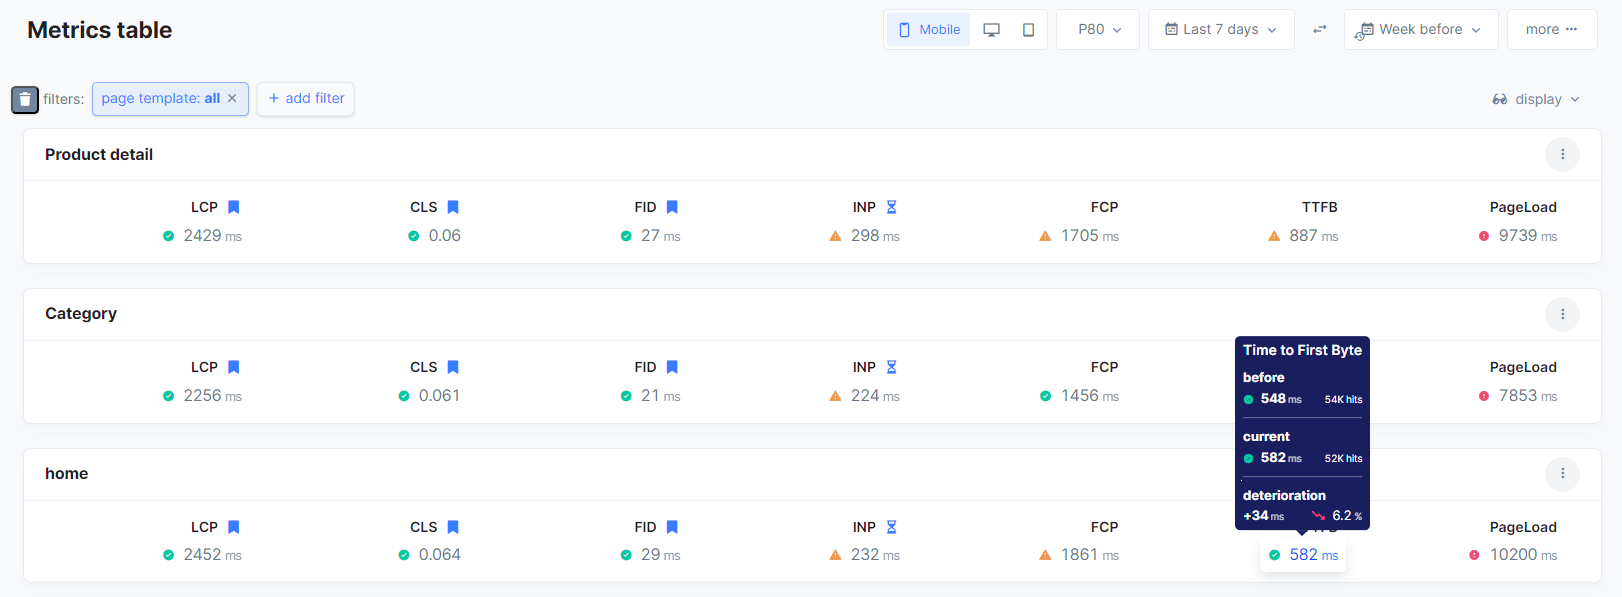Screen dimensions: 1622x597
Task: Open the P80 percentile dropdown
Action: click(1098, 30)
